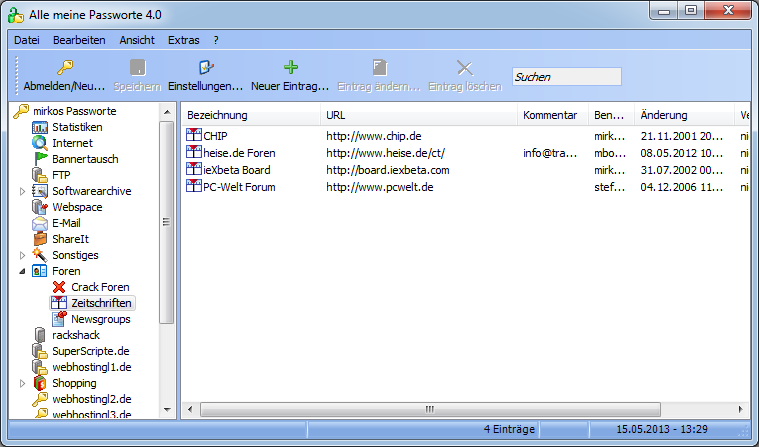Open the Extras menu
The image size is (759, 447).
tap(183, 40)
